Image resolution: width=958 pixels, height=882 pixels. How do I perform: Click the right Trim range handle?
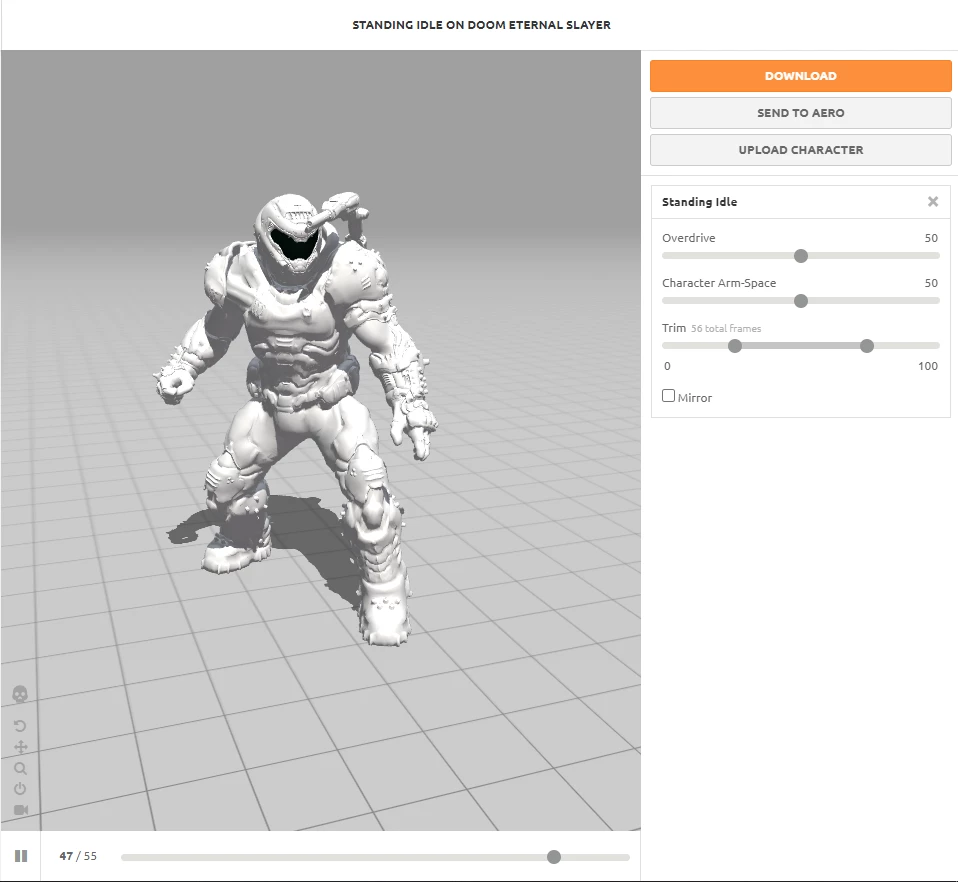(x=867, y=346)
